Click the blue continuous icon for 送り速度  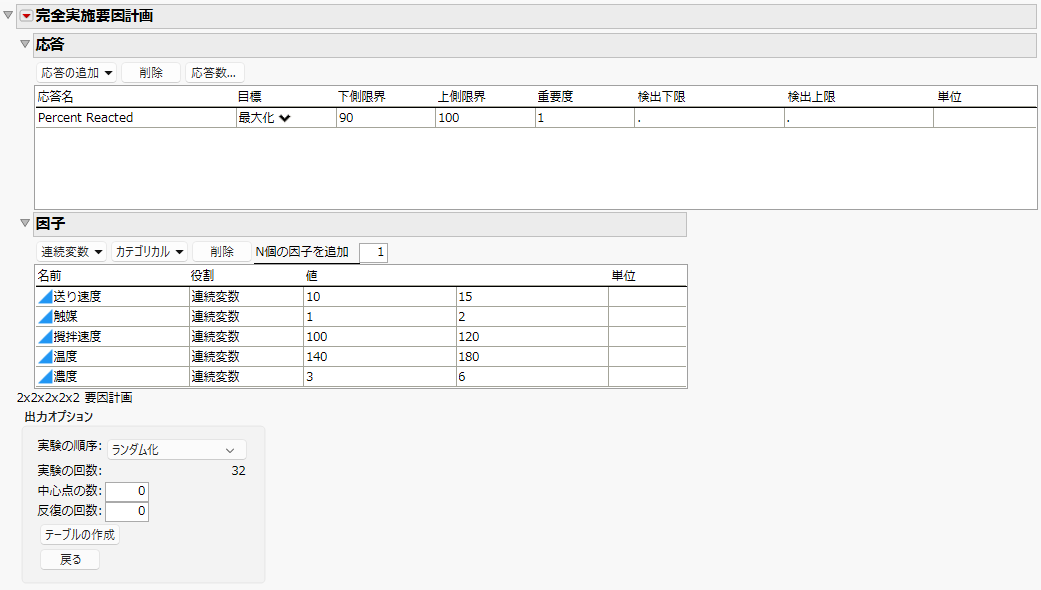44,297
